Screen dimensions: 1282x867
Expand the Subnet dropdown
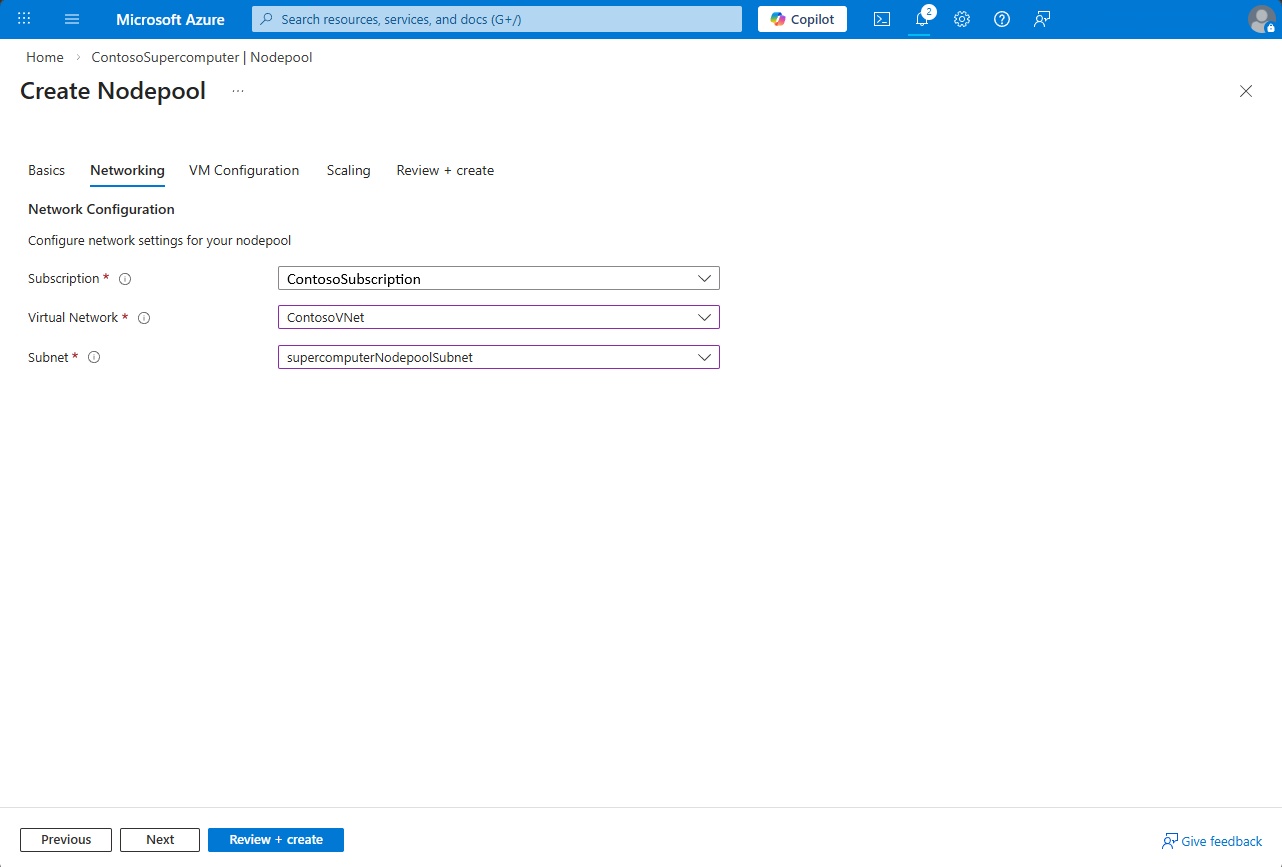499,357
